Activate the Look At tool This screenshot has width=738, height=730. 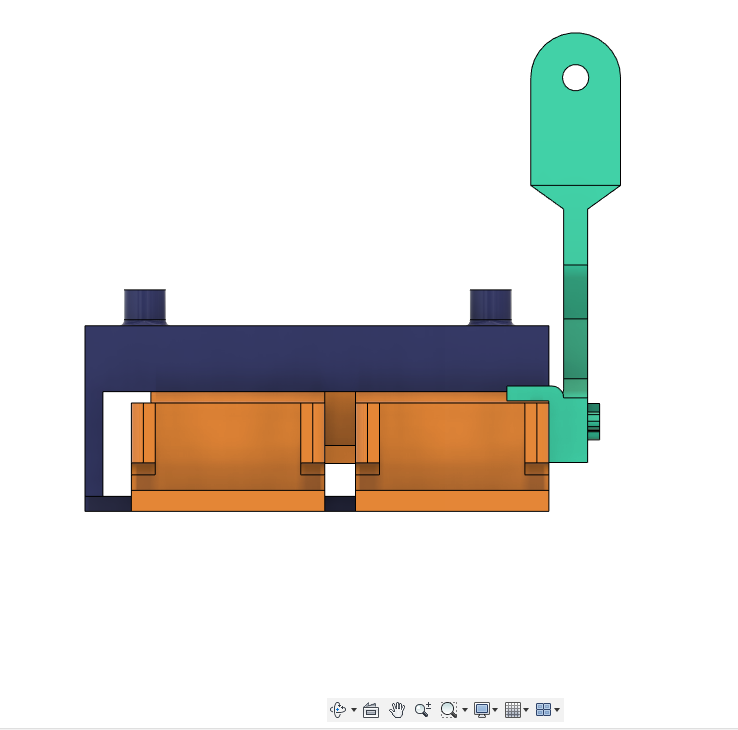pyautogui.click(x=371, y=710)
